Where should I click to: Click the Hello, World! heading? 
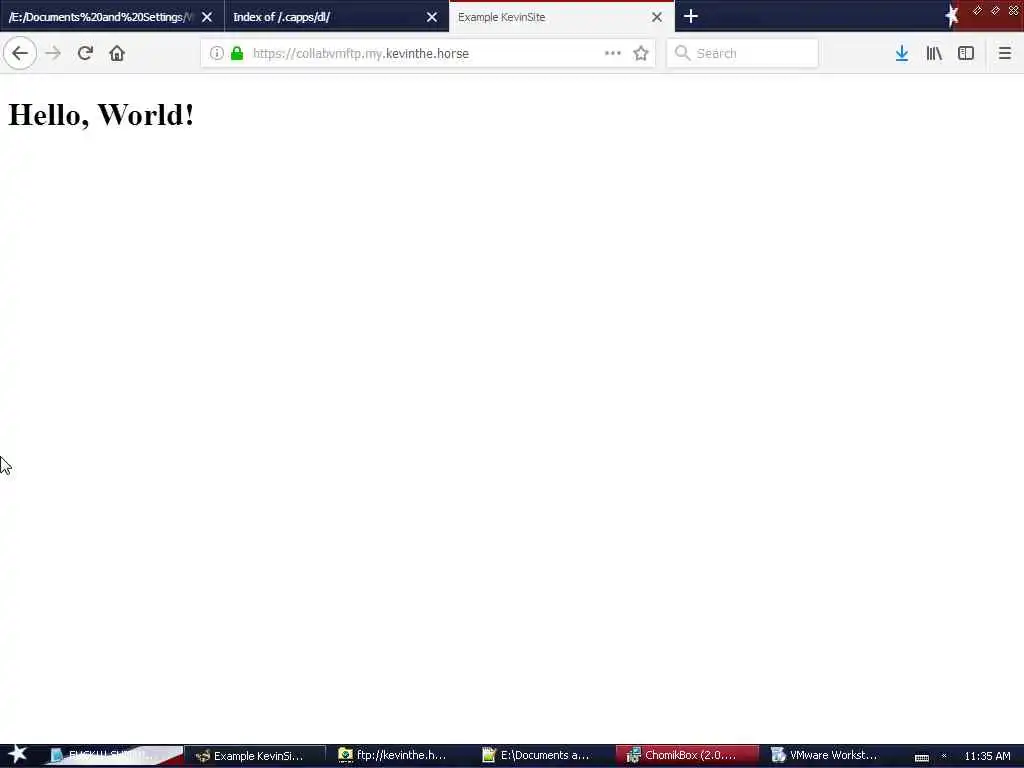[x=101, y=115]
